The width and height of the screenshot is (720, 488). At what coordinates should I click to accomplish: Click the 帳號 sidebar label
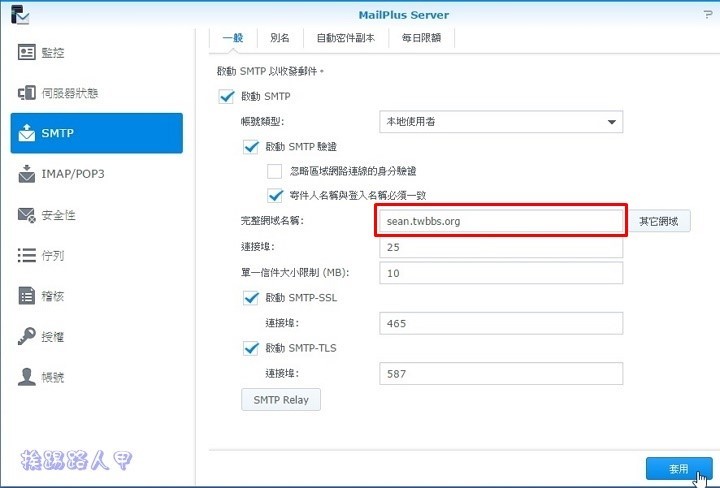[53, 377]
